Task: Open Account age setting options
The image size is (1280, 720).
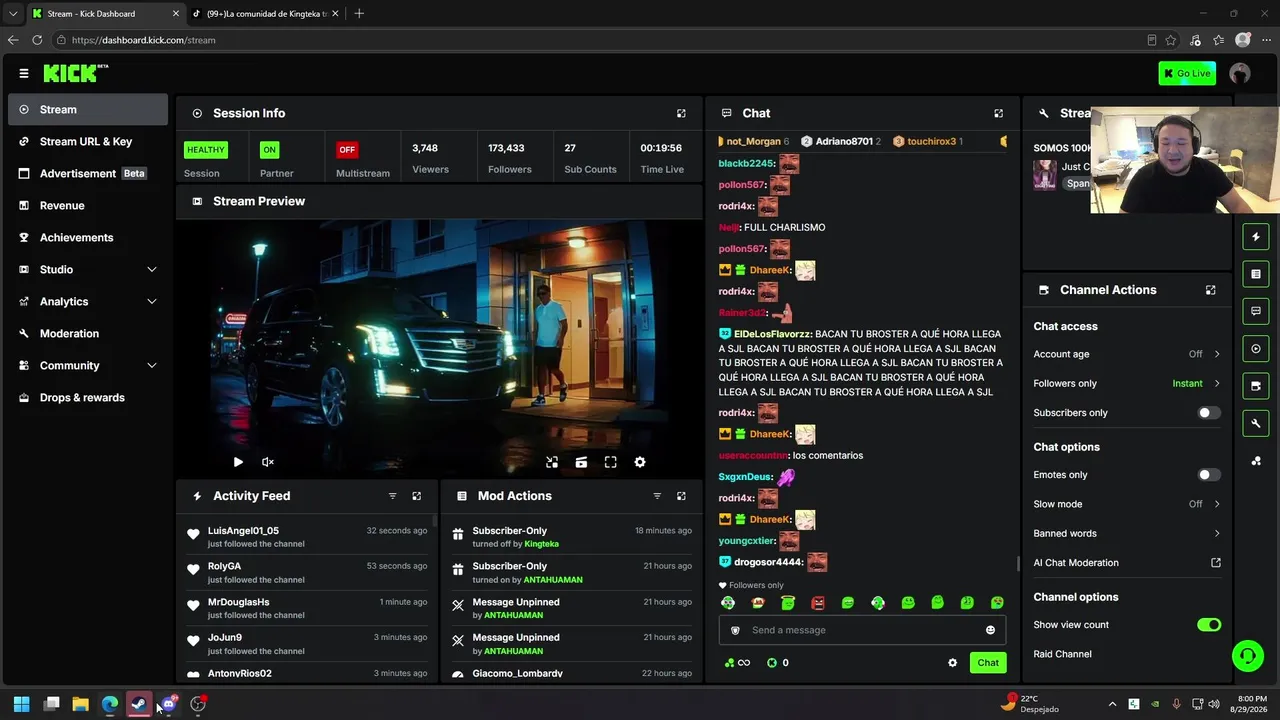Action: pos(1127,354)
